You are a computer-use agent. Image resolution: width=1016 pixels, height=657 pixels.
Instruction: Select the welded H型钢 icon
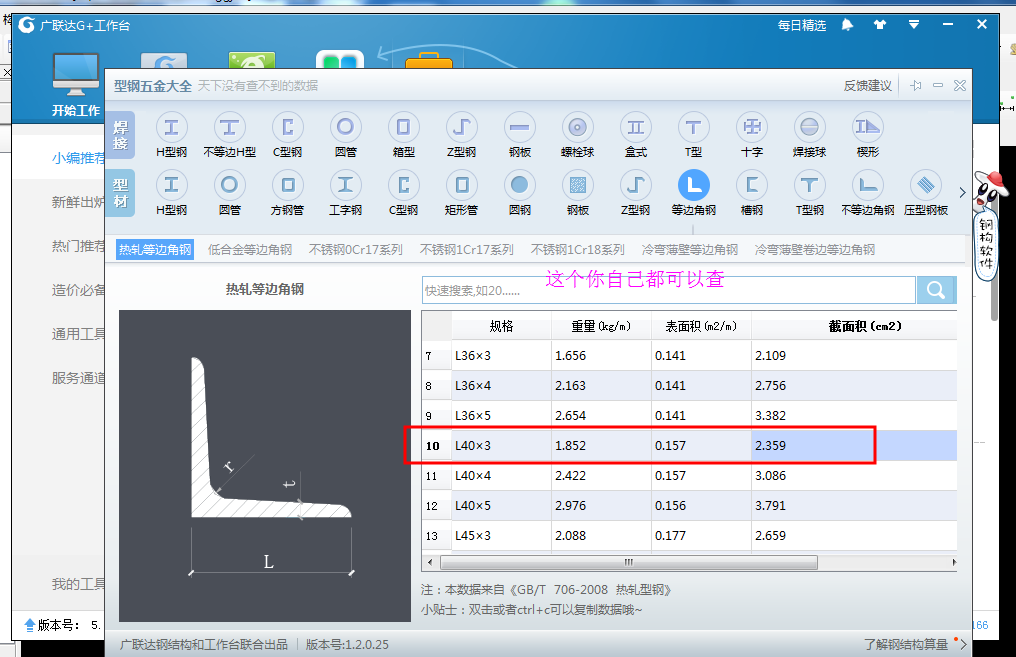[172, 127]
